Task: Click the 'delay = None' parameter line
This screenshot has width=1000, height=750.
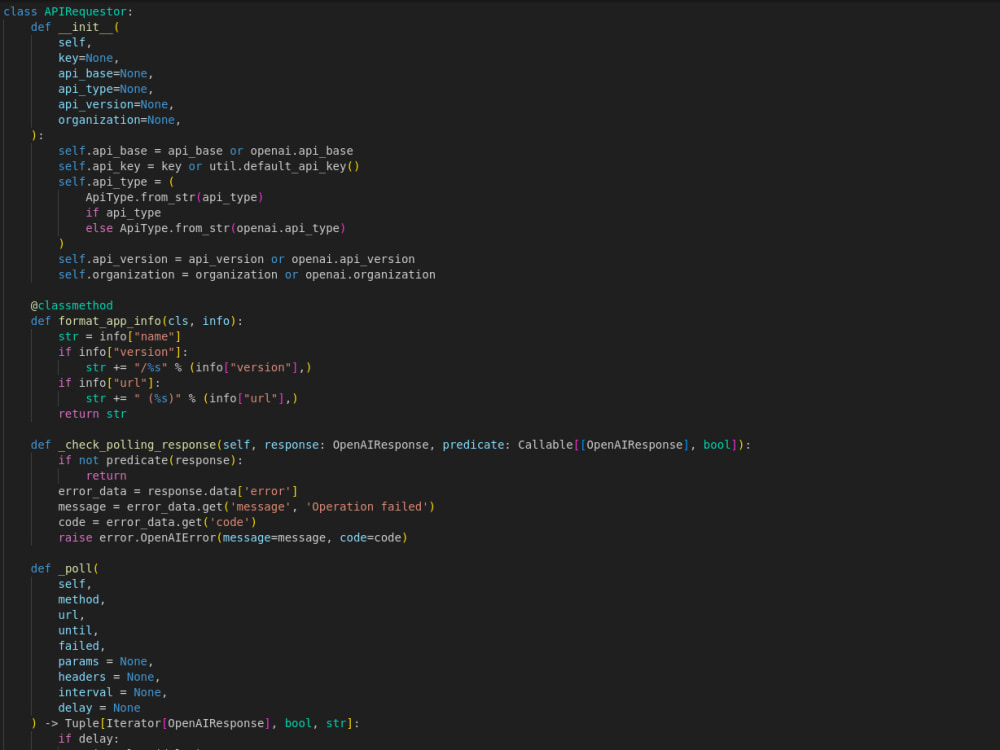Action: pyautogui.click(x=99, y=708)
